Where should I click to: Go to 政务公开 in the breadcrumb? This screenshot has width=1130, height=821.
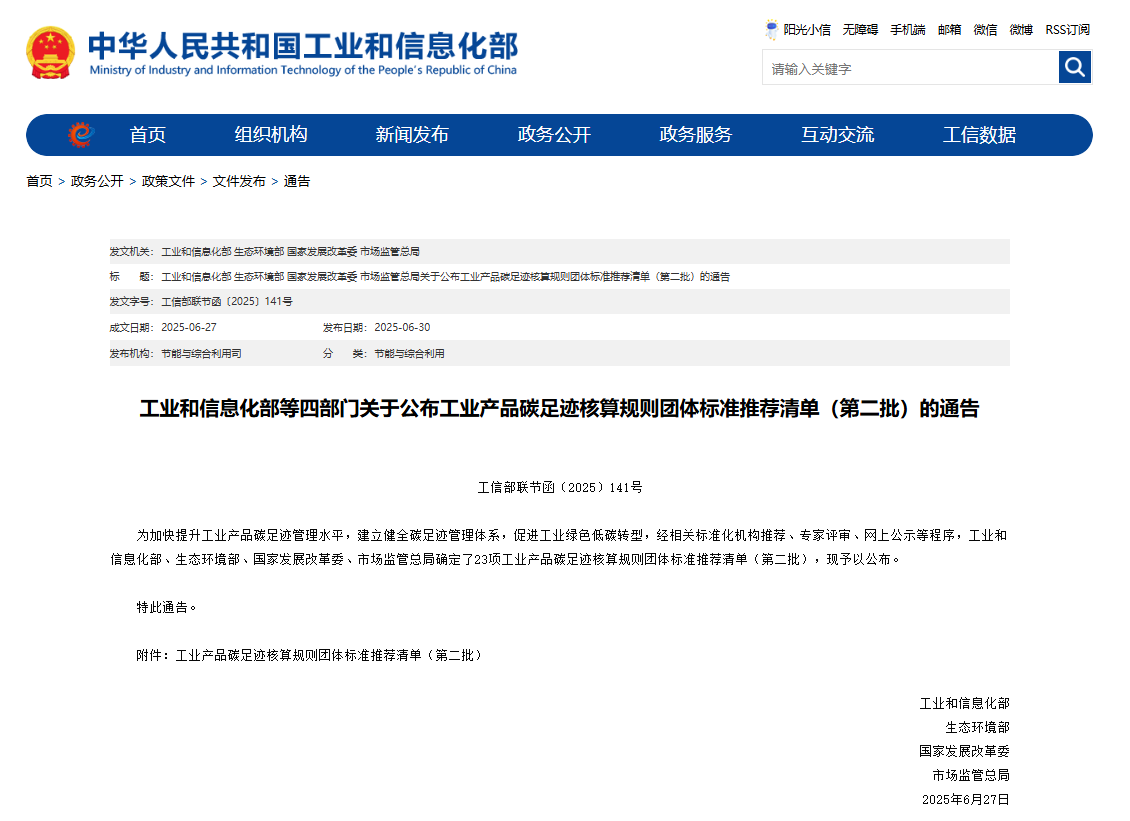pyautogui.click(x=97, y=181)
